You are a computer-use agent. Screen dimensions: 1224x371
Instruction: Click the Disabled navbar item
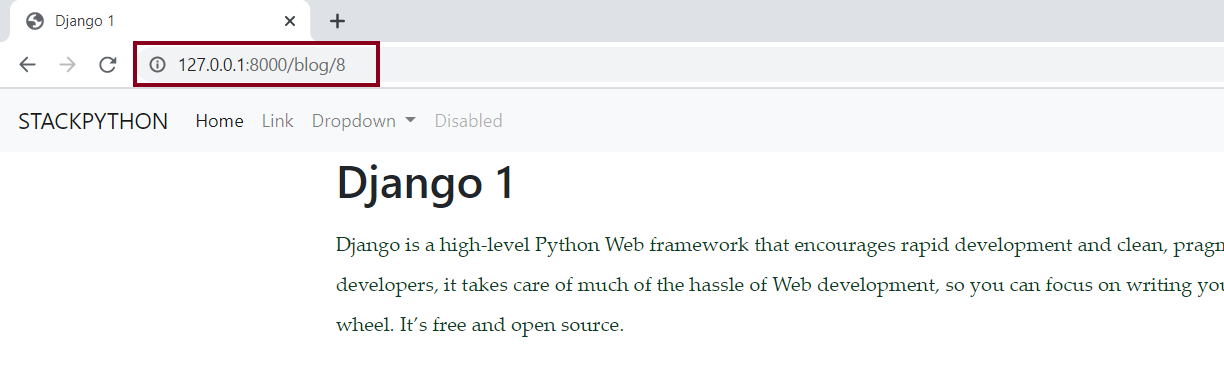tap(468, 121)
